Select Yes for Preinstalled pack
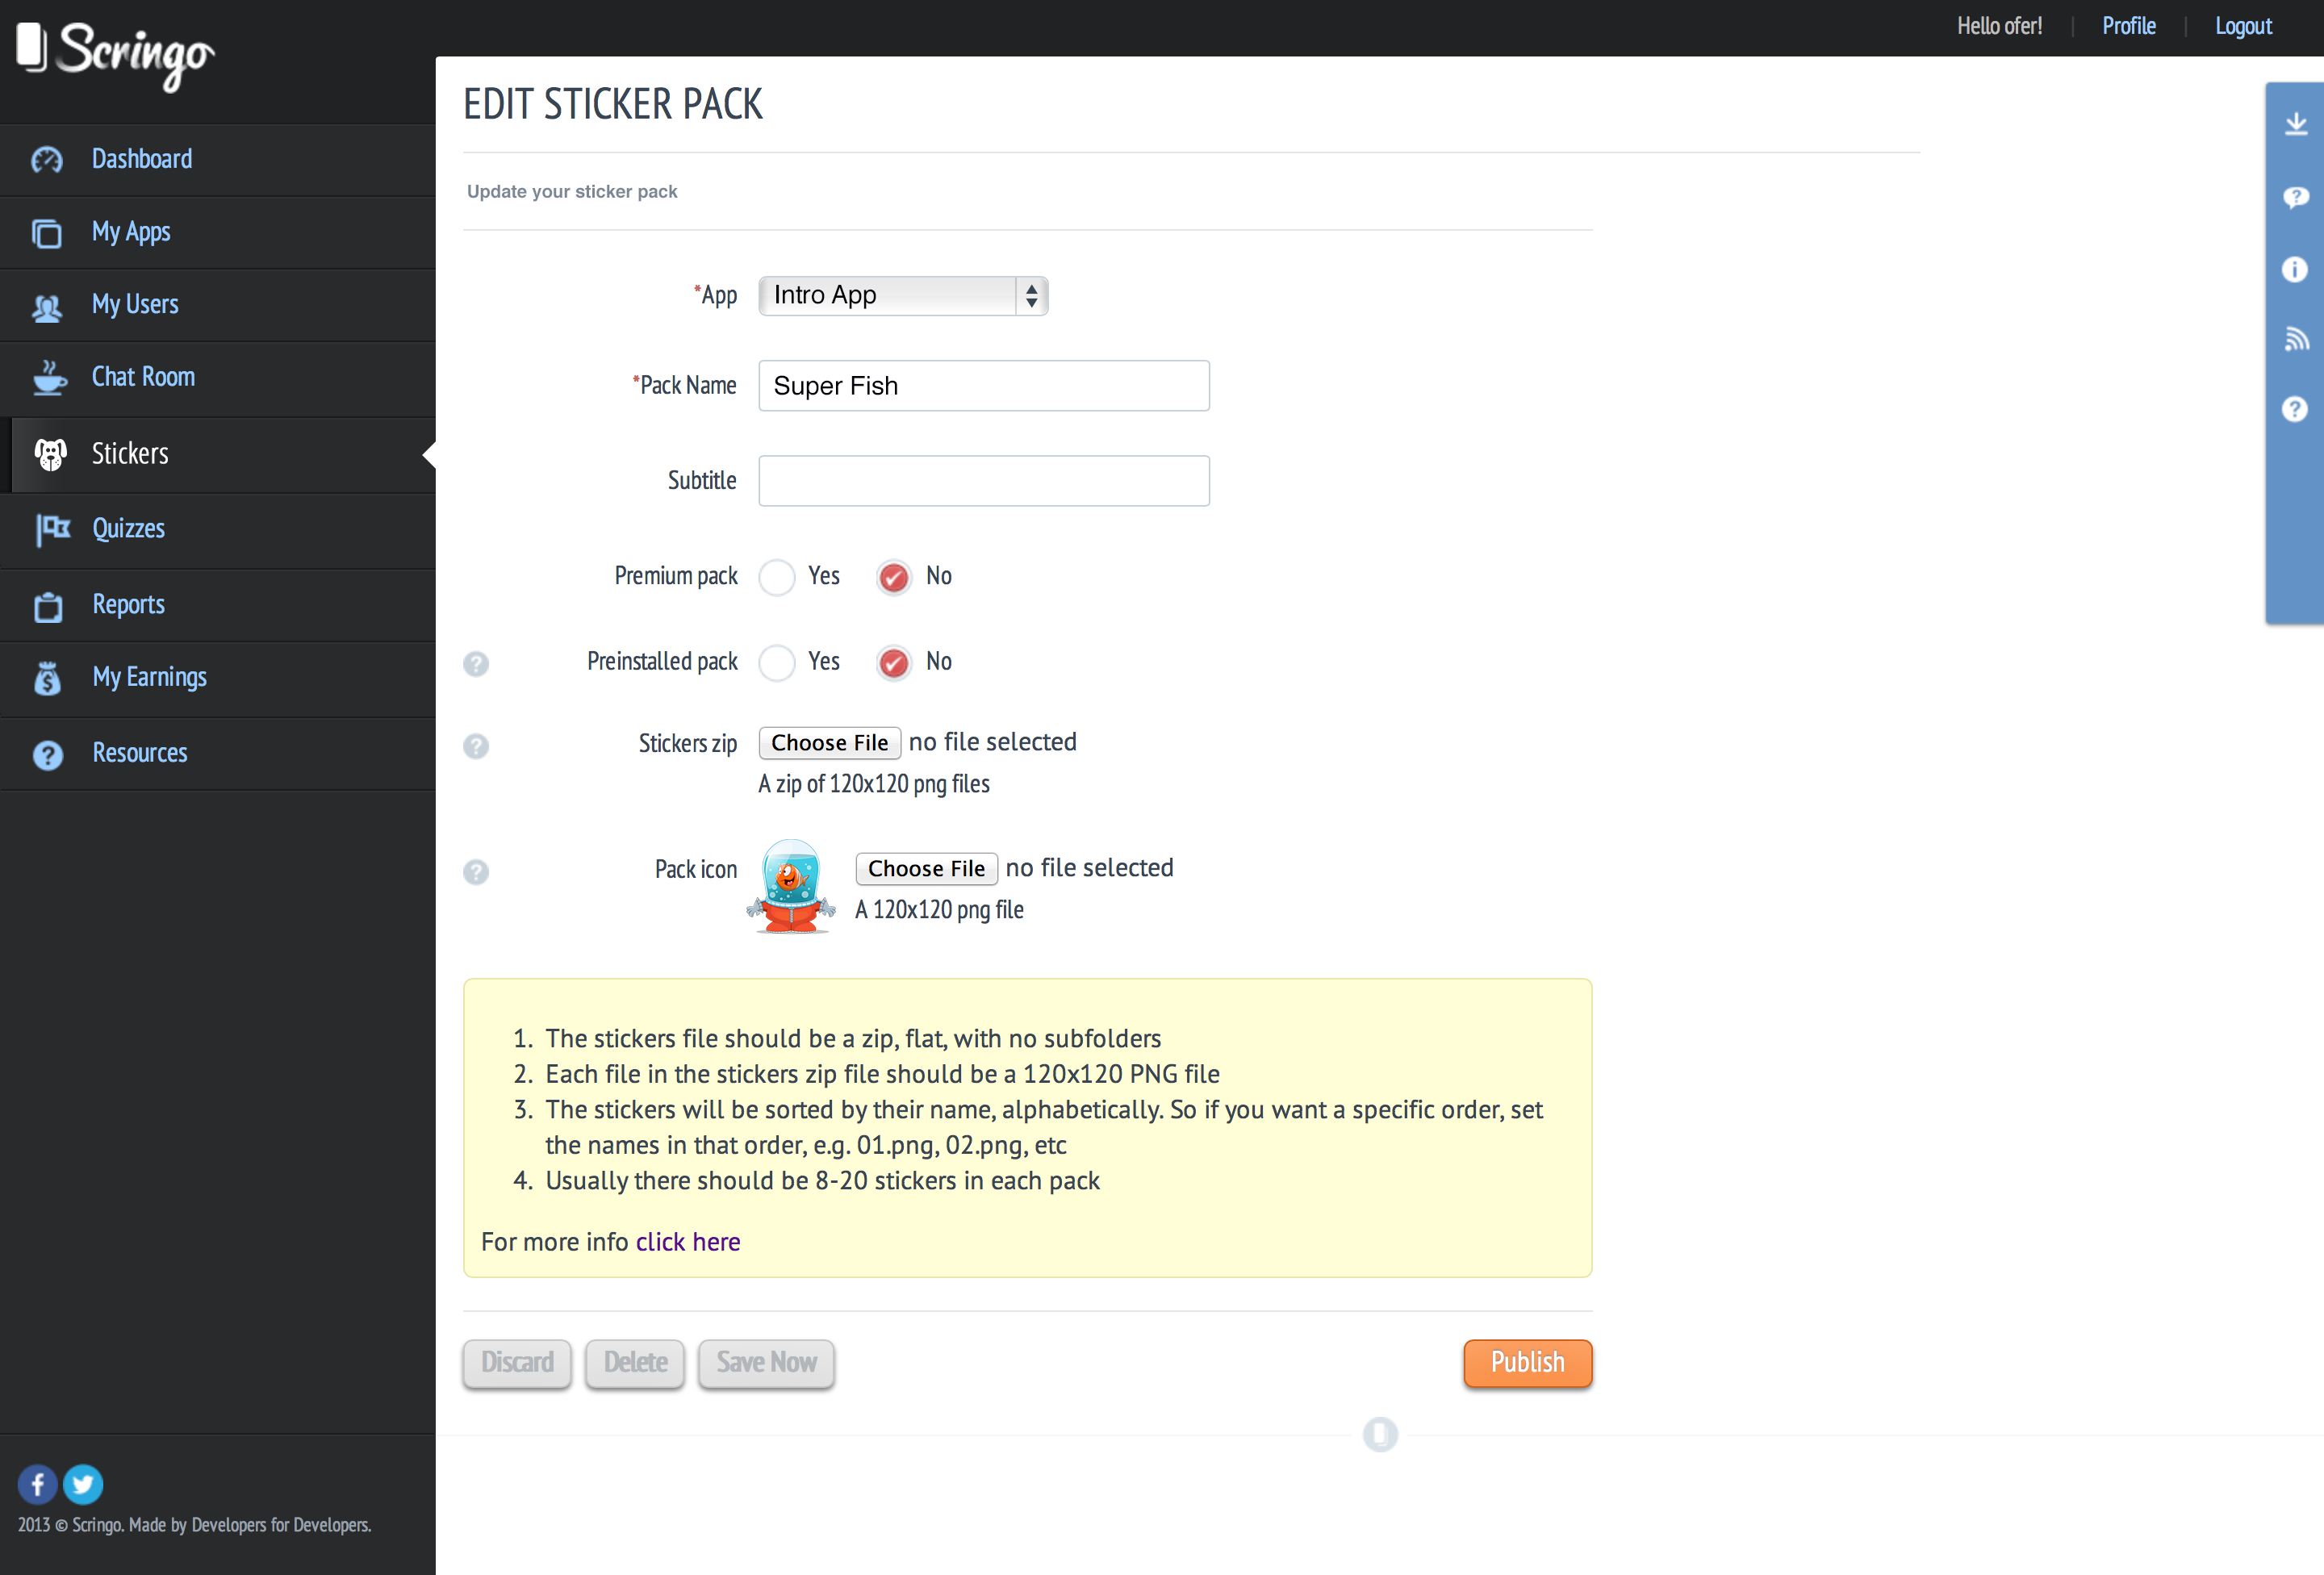The image size is (2324, 1575). 777,662
